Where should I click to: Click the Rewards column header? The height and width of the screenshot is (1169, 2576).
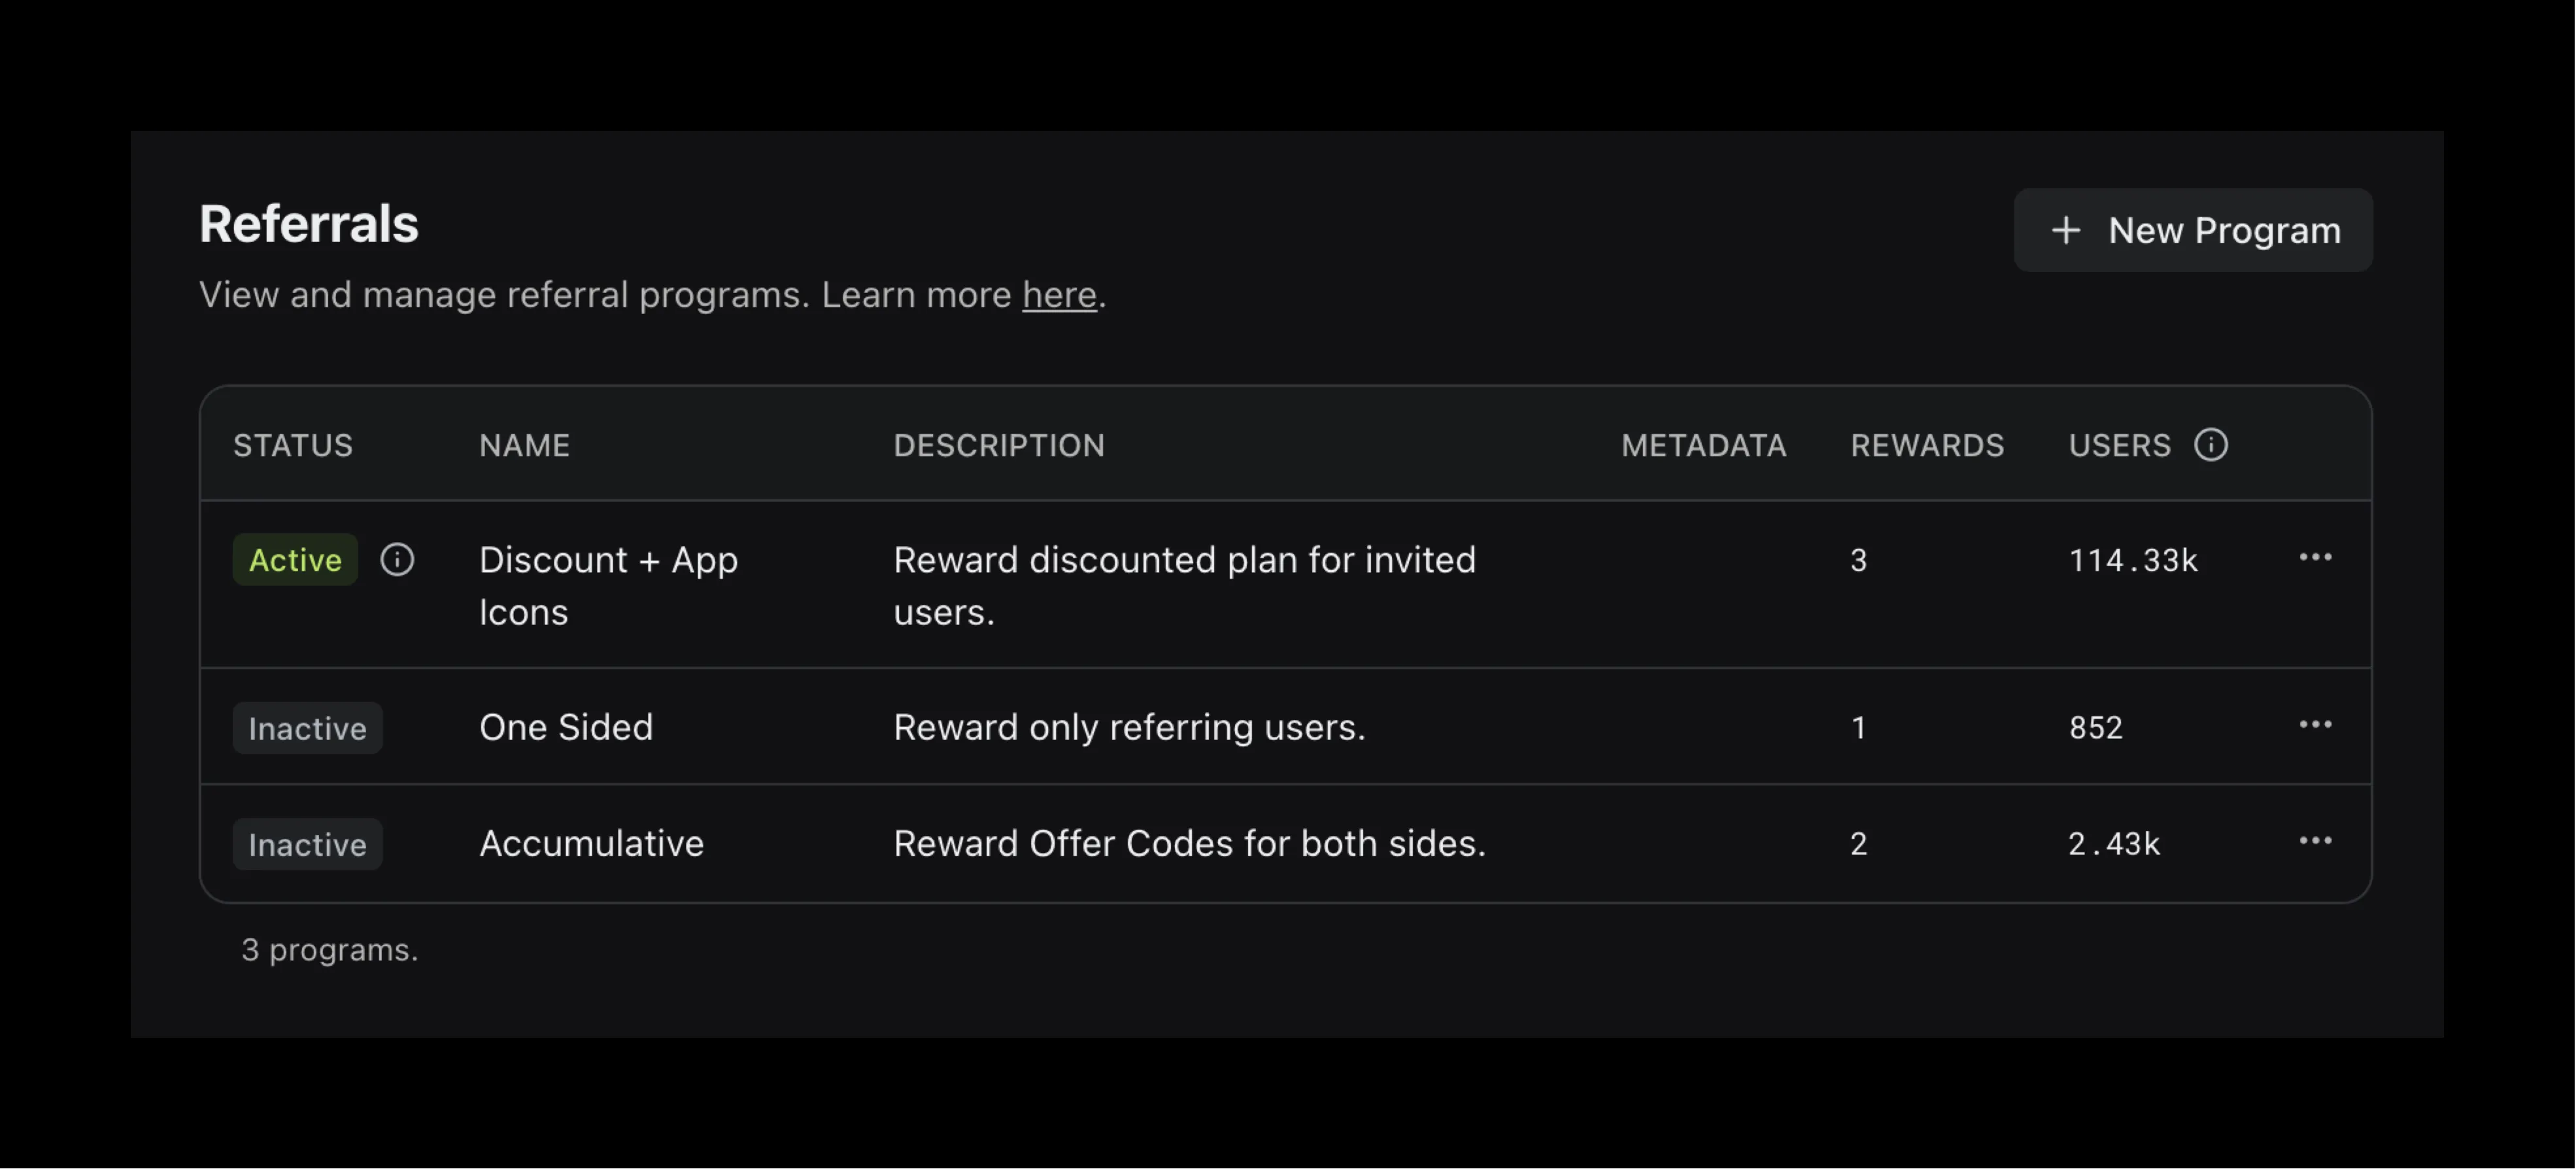(1927, 445)
